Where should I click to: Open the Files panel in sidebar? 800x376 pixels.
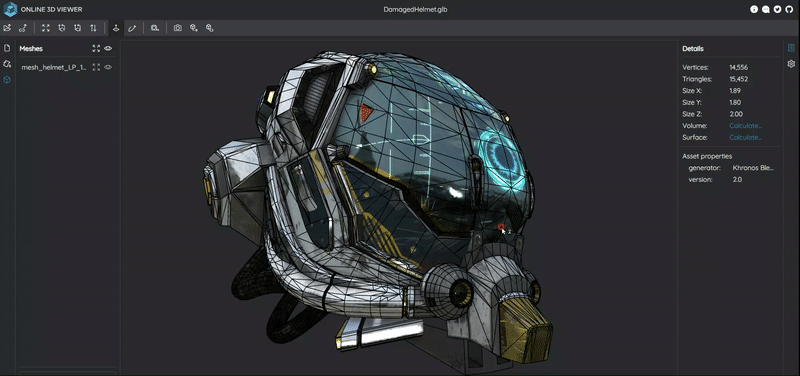pyautogui.click(x=7, y=48)
